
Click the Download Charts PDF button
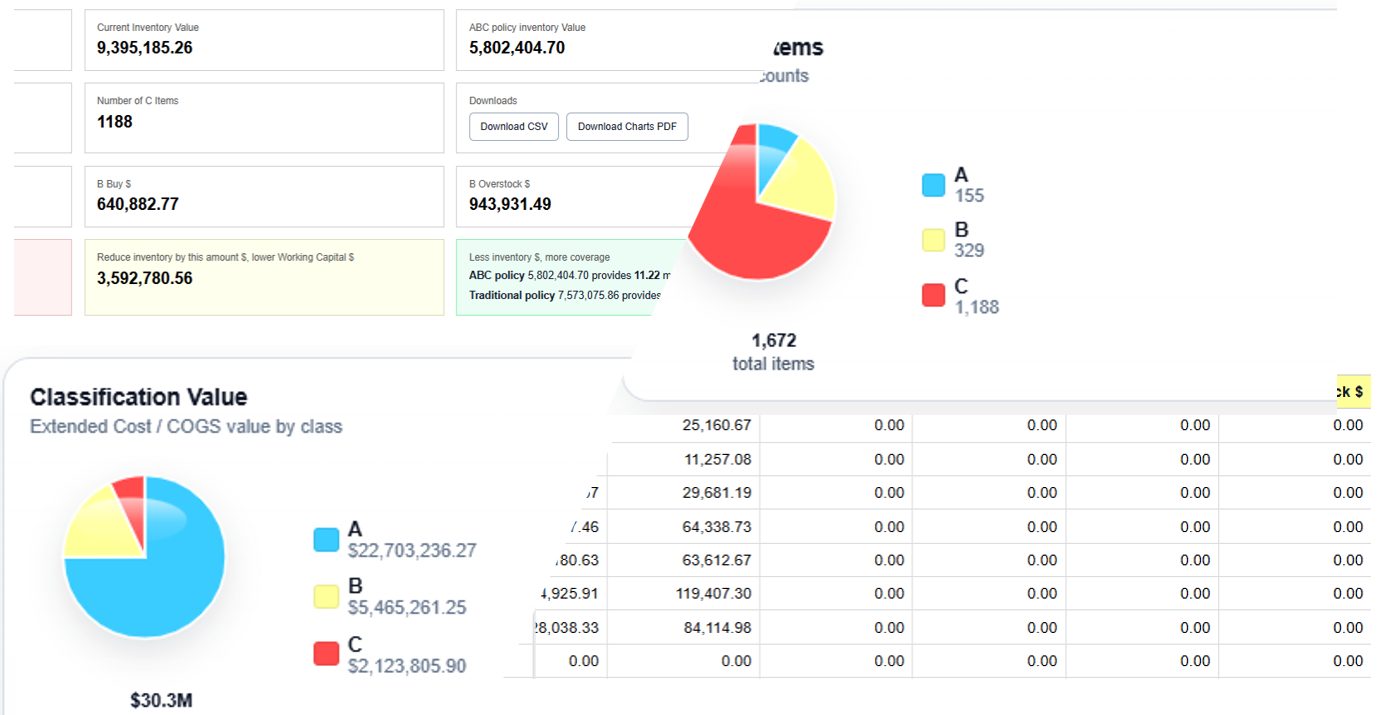click(627, 127)
